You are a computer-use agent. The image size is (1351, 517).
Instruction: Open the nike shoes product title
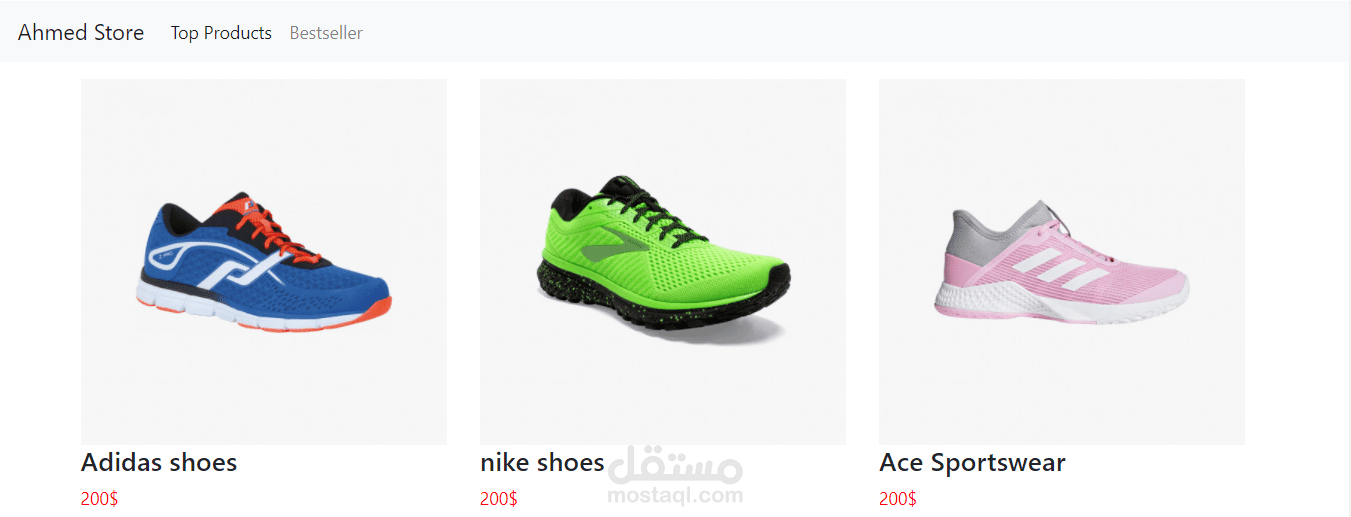(x=542, y=463)
